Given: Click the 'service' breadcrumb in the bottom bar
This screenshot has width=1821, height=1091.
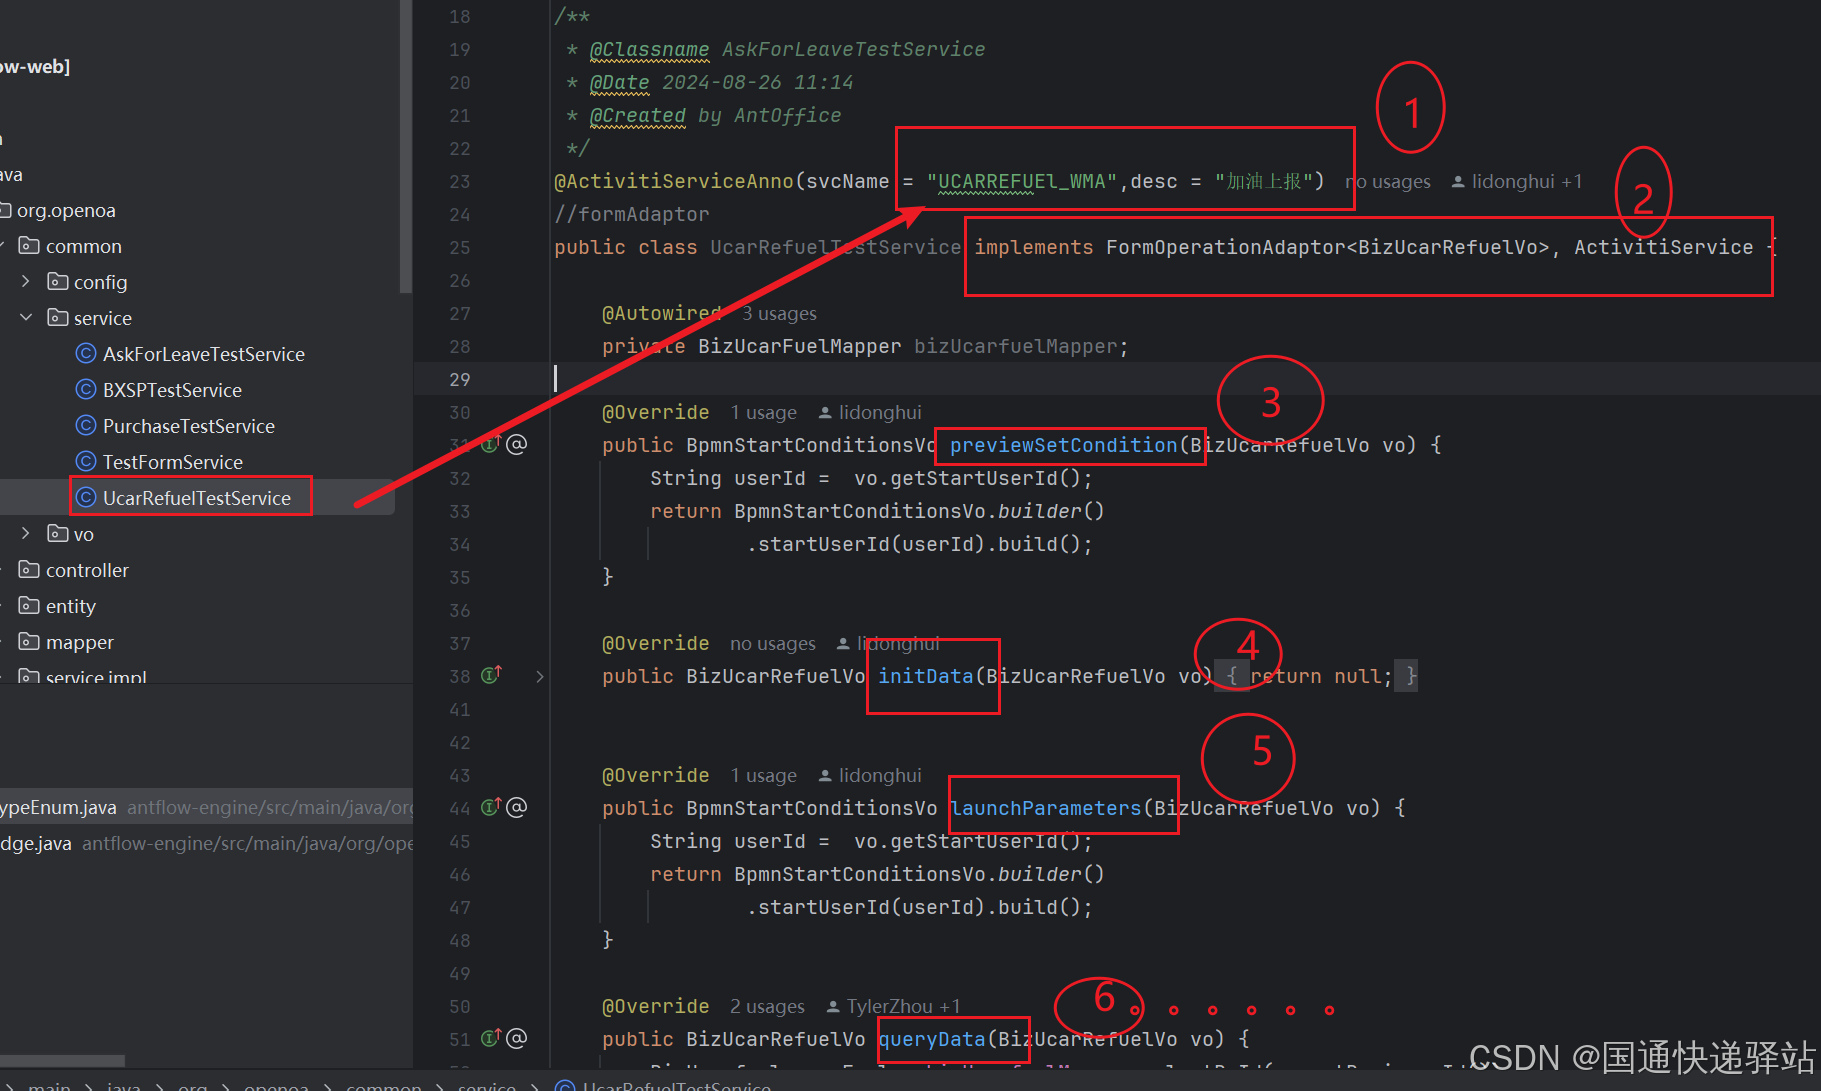Looking at the screenshot, I should 486,1086.
